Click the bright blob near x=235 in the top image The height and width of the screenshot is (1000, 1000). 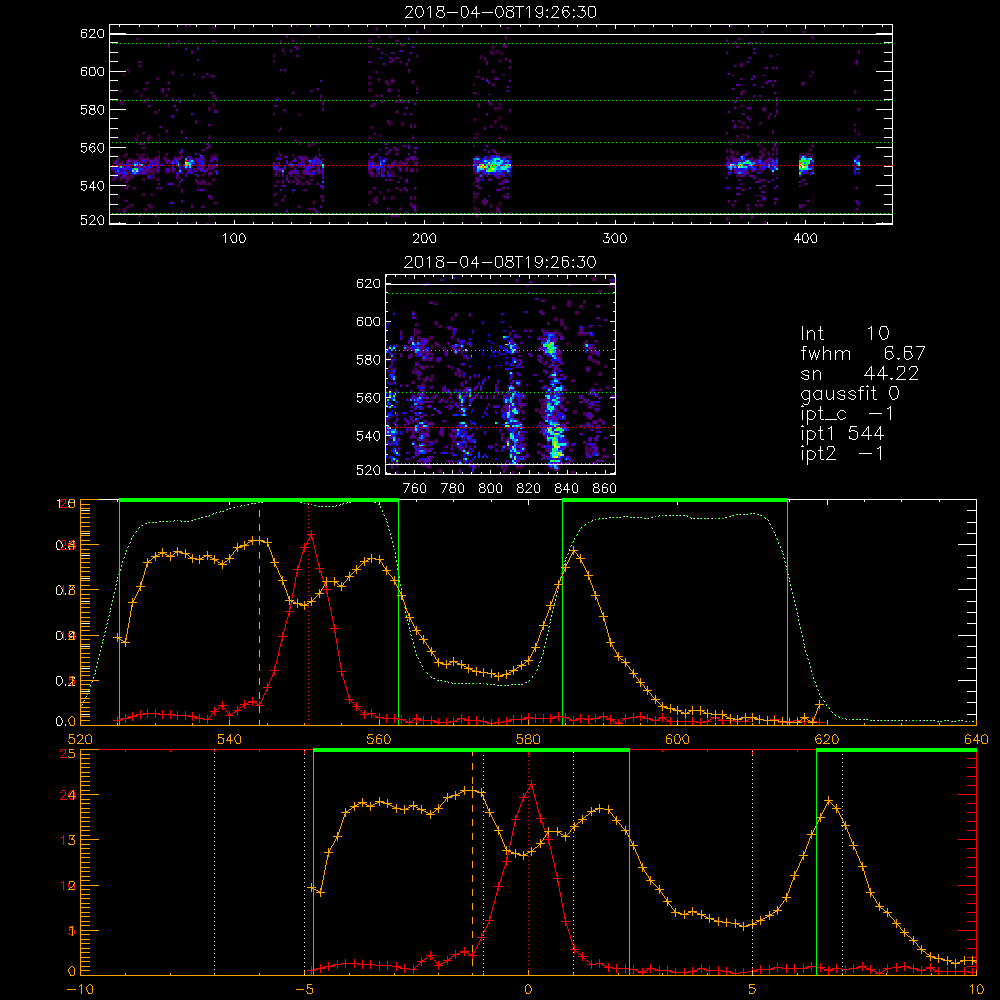[x=492, y=166]
